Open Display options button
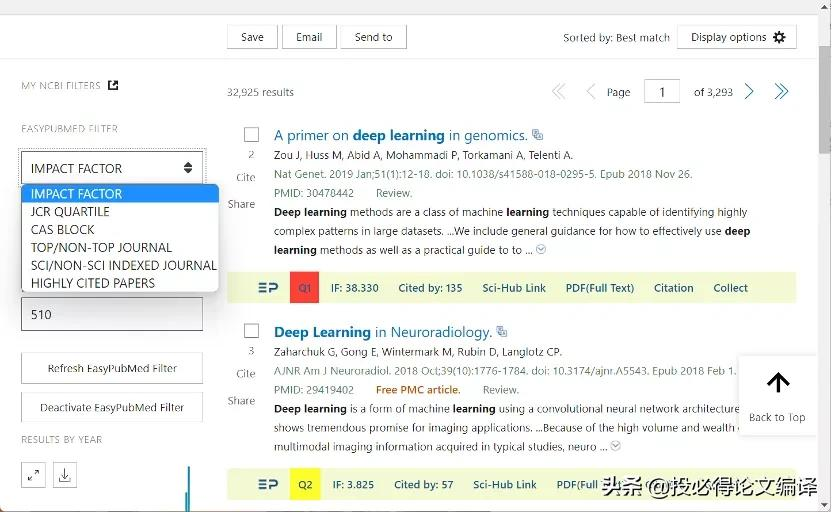Viewport: 832px width, 512px height. click(x=736, y=37)
